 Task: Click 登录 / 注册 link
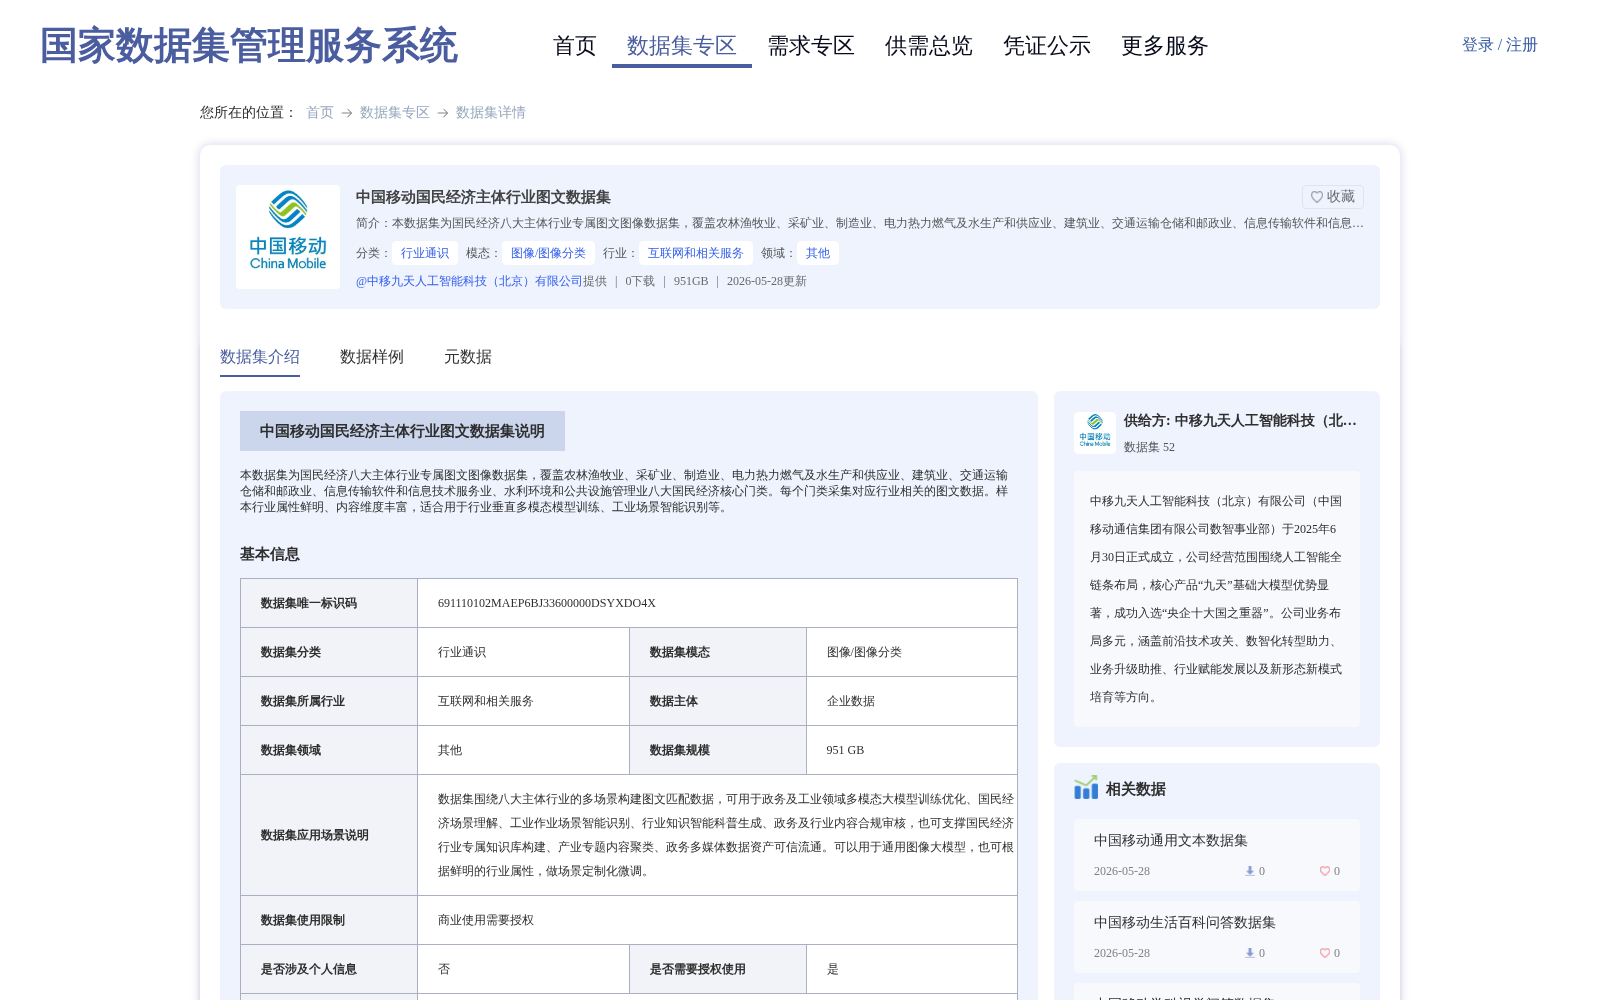pyautogui.click(x=1500, y=45)
